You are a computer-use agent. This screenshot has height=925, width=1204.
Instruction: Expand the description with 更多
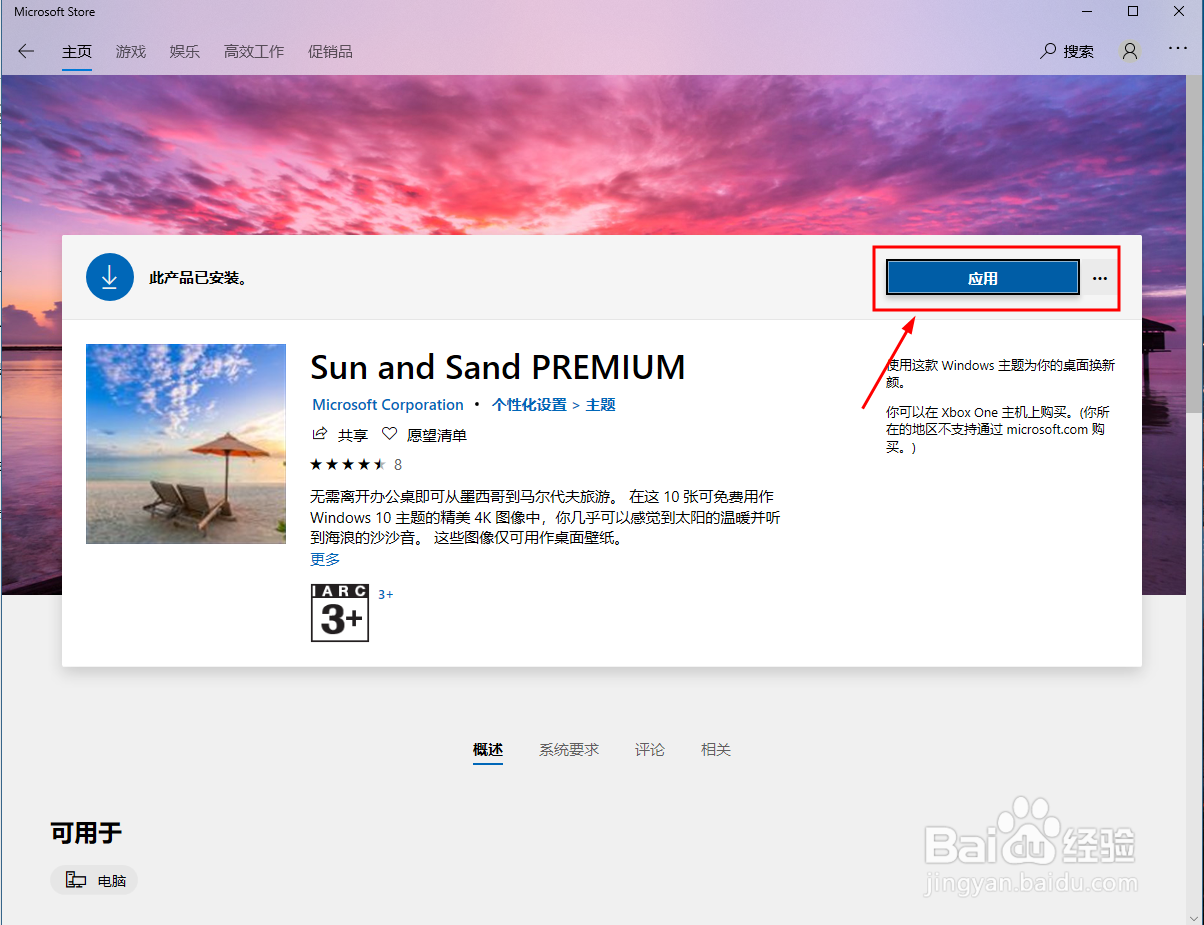point(324,559)
